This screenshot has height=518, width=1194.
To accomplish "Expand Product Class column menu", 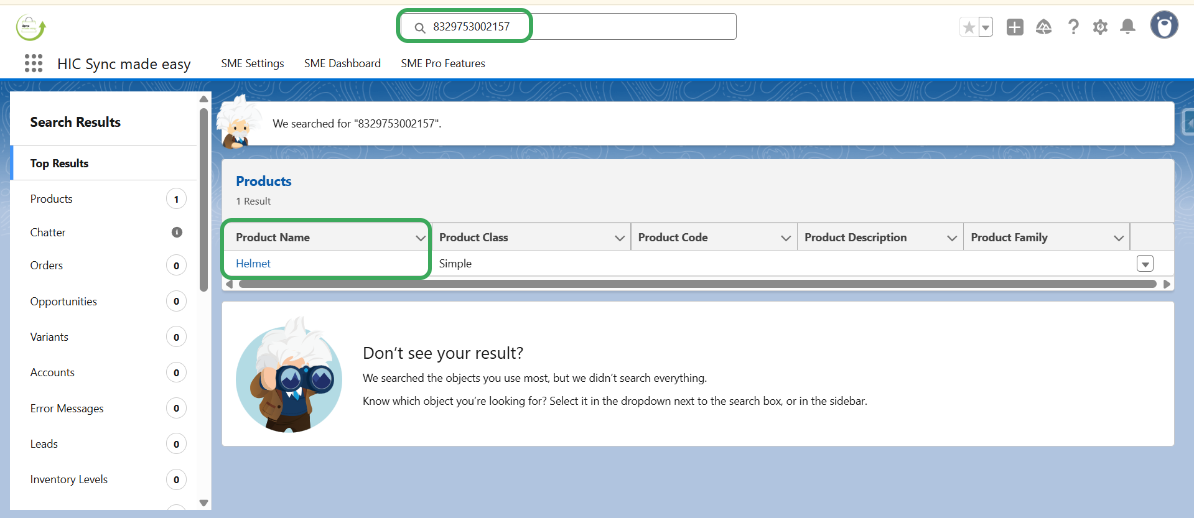I will (x=620, y=238).
